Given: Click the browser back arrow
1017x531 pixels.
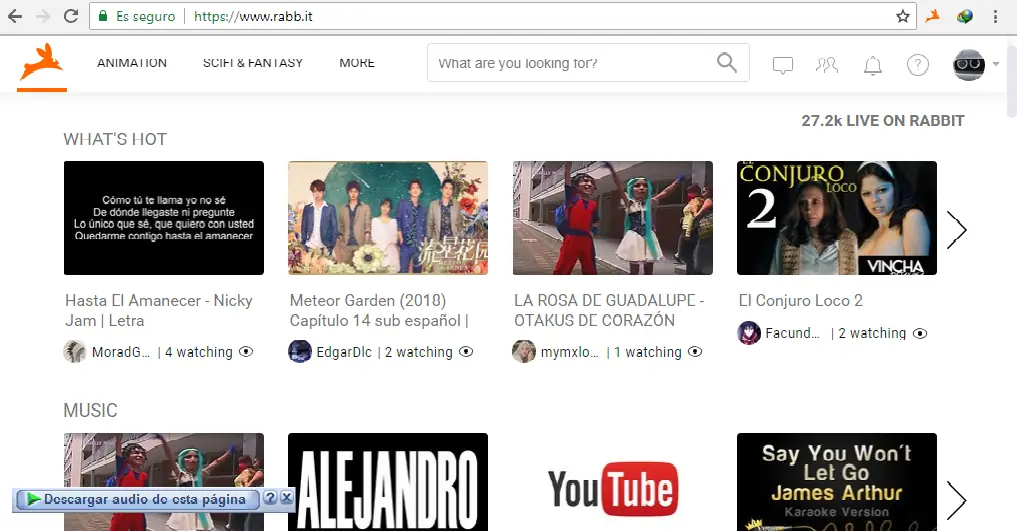Looking at the screenshot, I should 15,16.
